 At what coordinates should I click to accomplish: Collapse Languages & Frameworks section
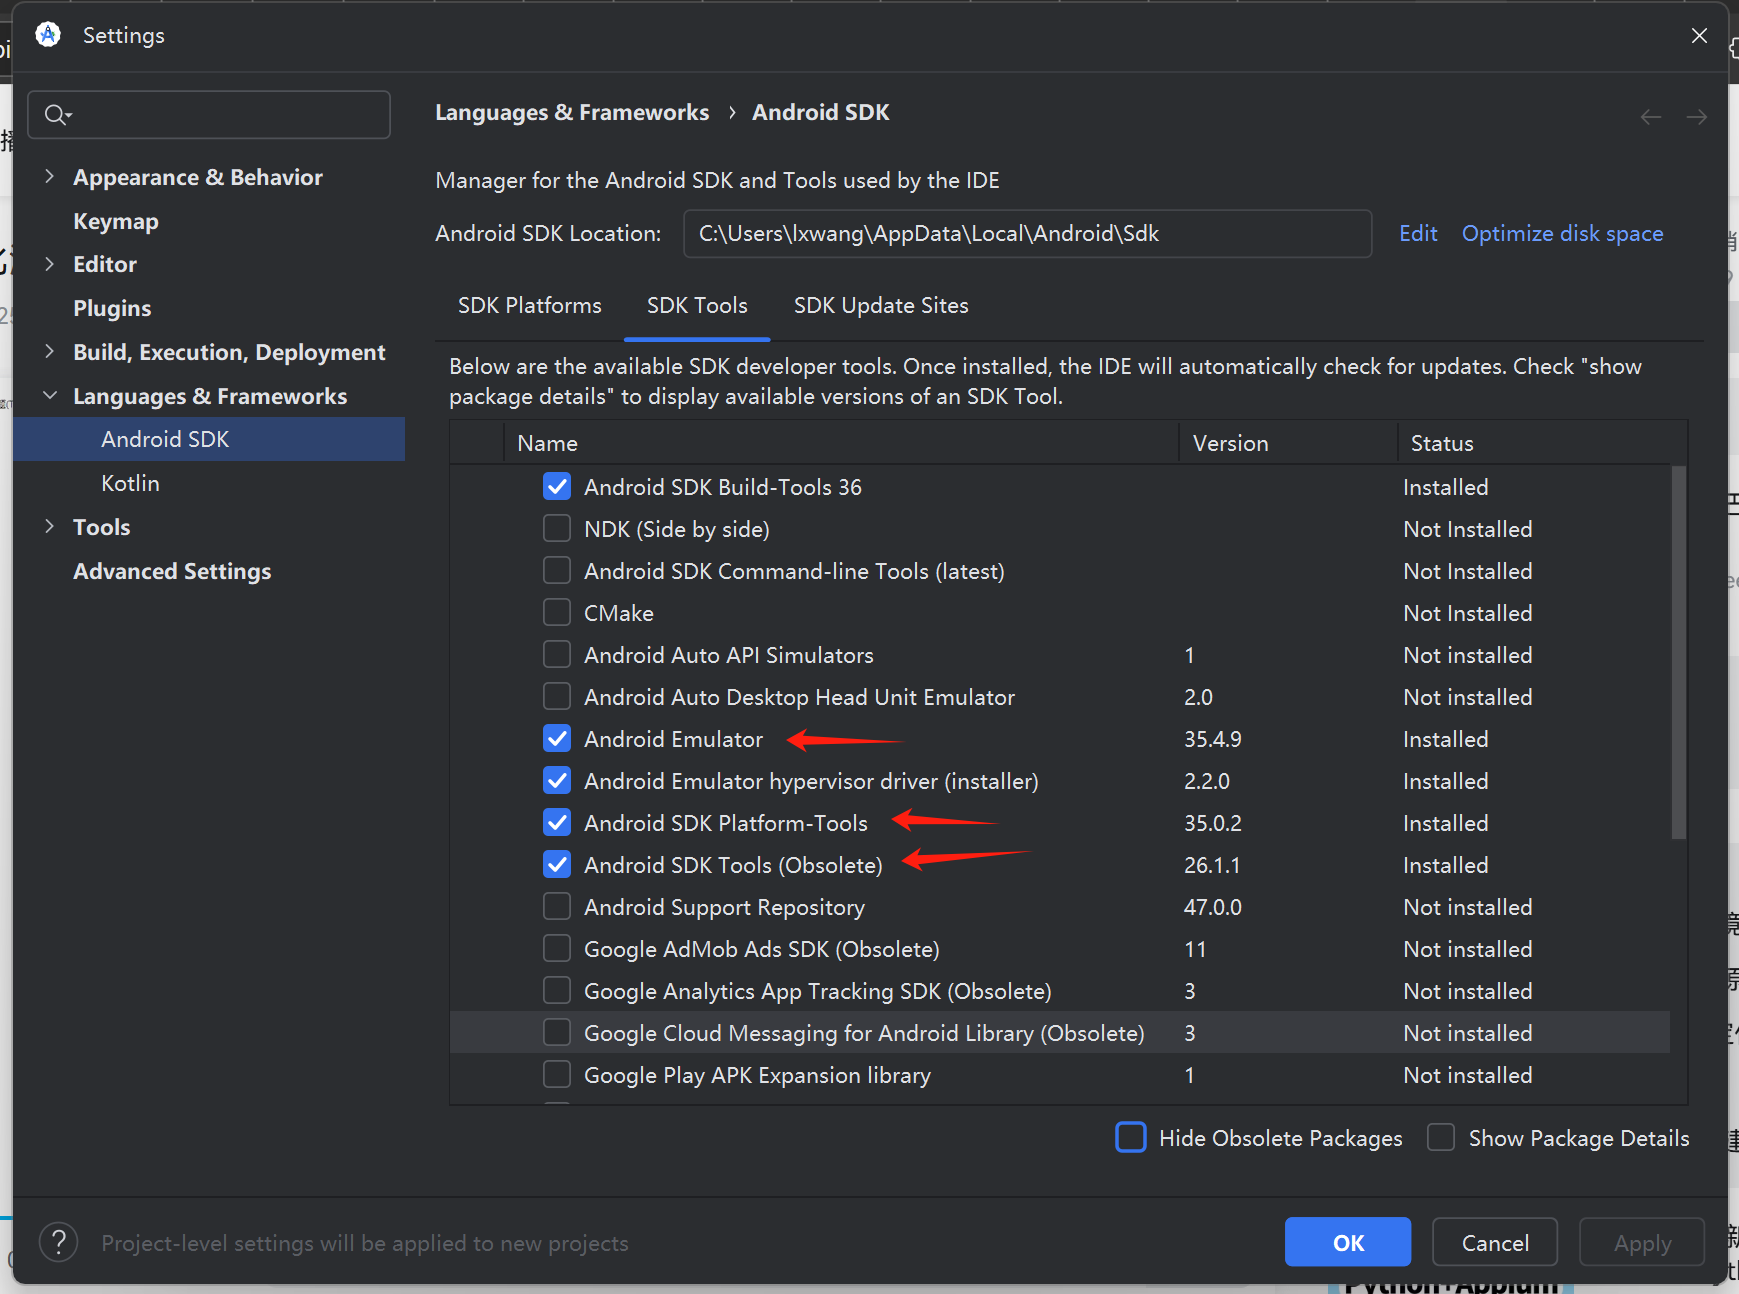[49, 396]
